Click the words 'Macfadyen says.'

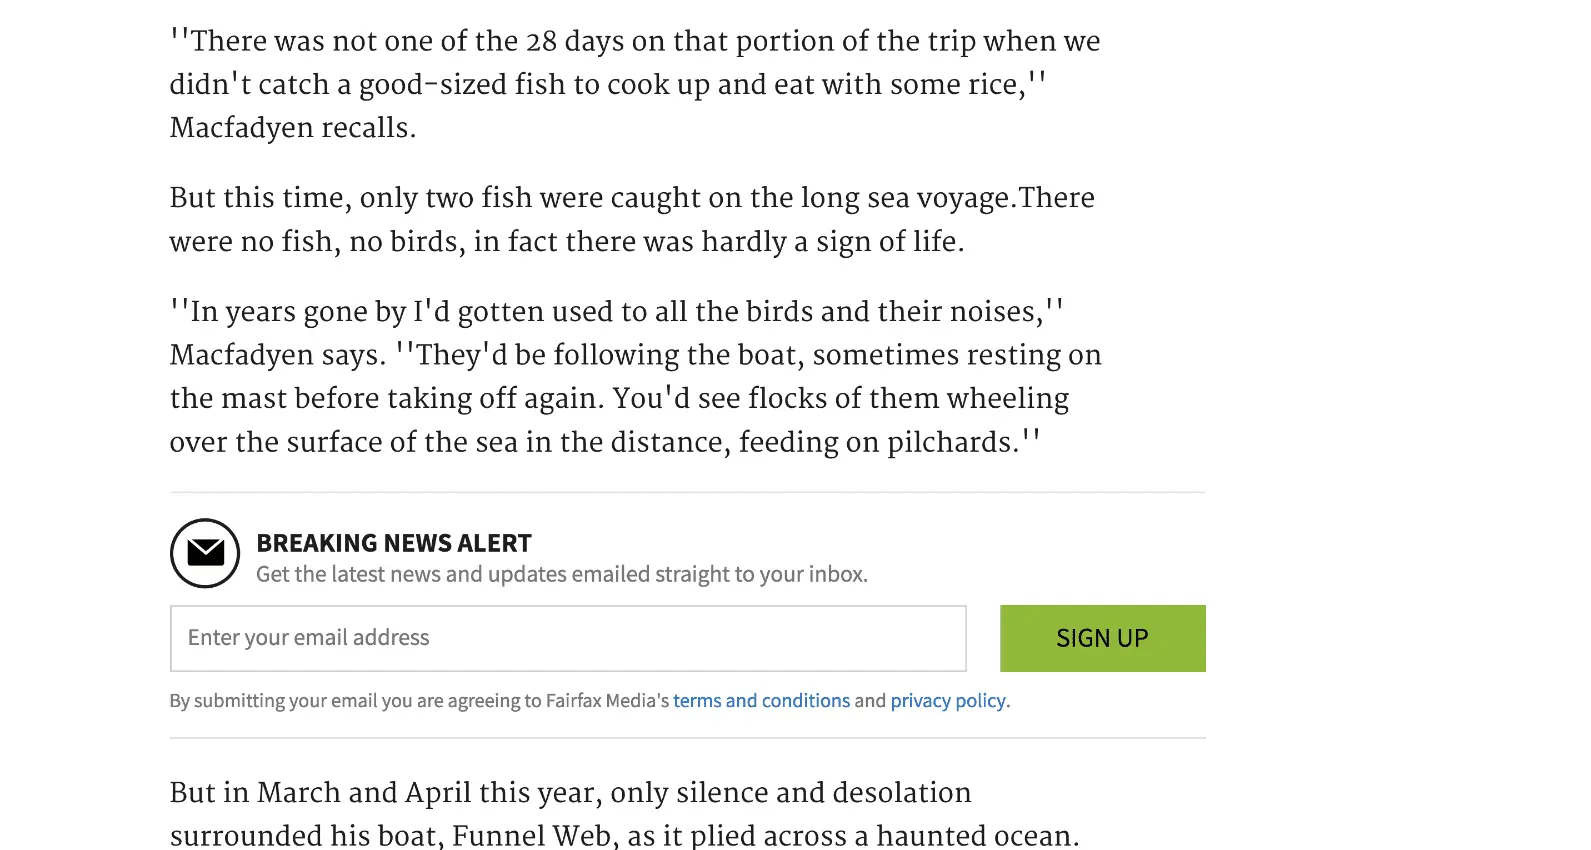(x=277, y=355)
